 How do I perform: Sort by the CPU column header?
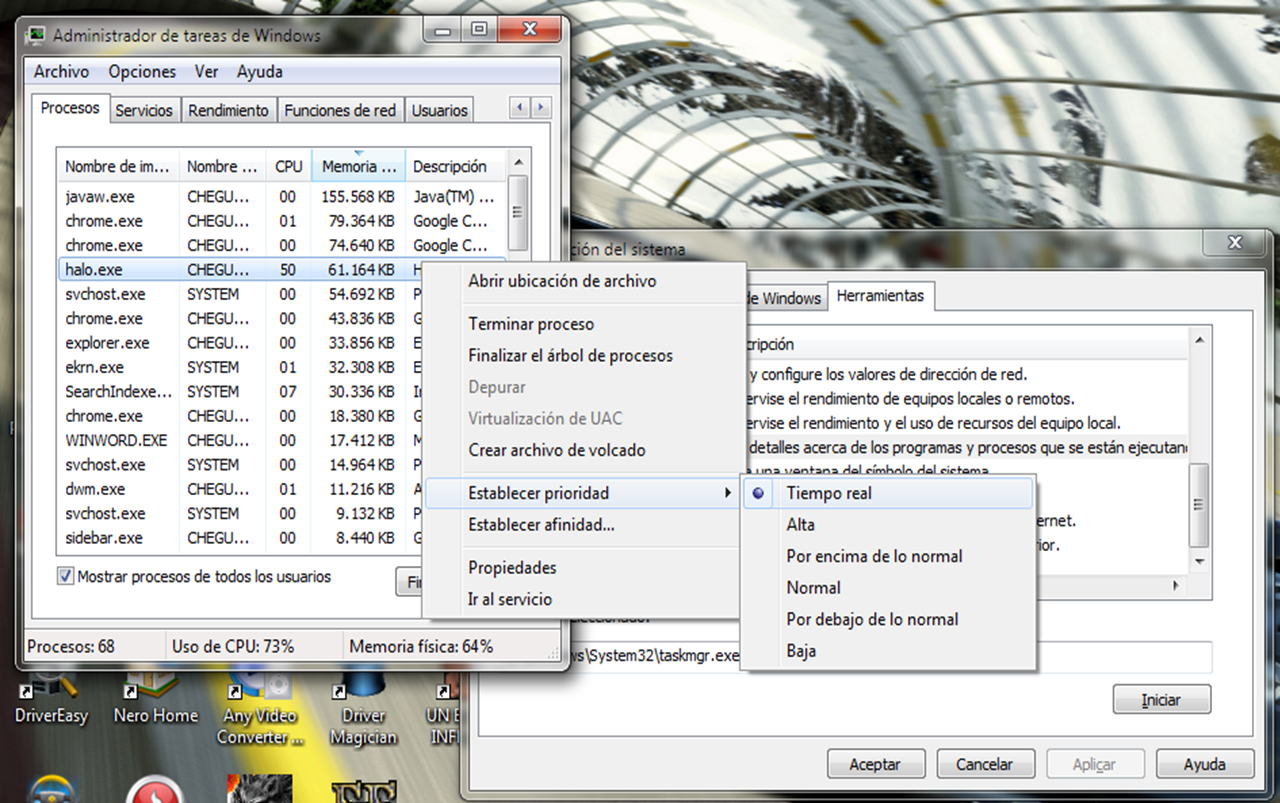point(289,166)
